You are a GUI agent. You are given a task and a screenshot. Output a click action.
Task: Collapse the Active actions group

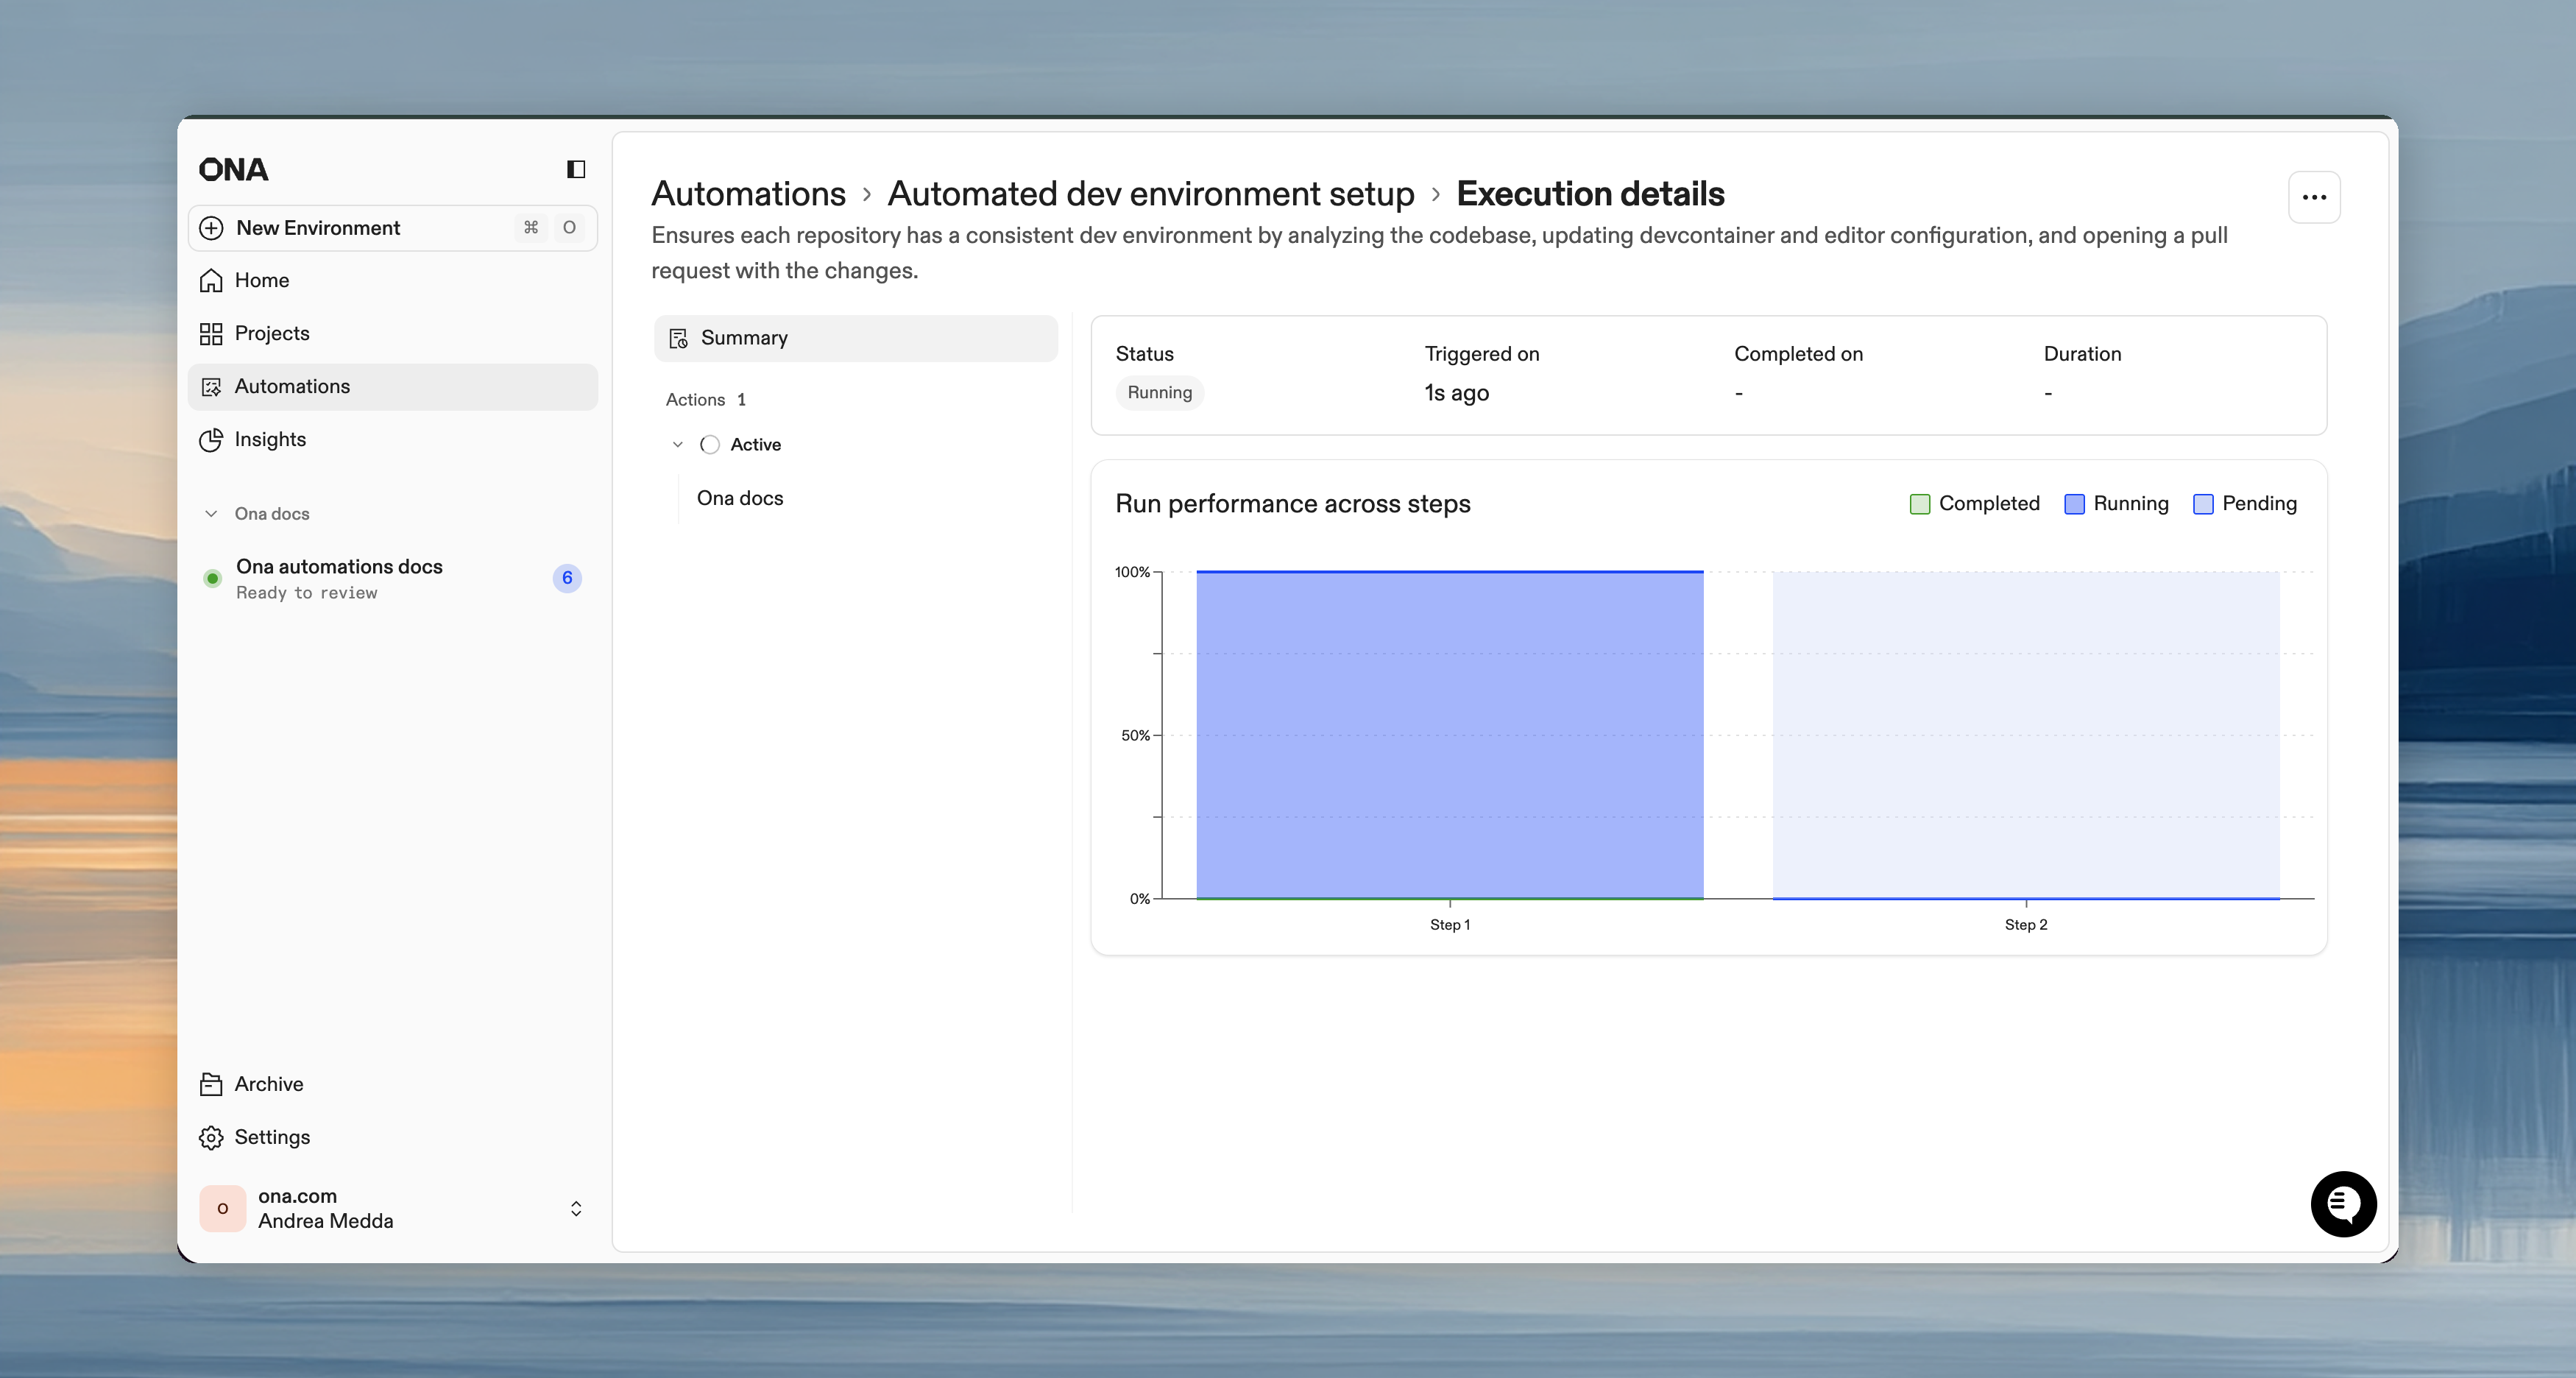click(x=678, y=445)
